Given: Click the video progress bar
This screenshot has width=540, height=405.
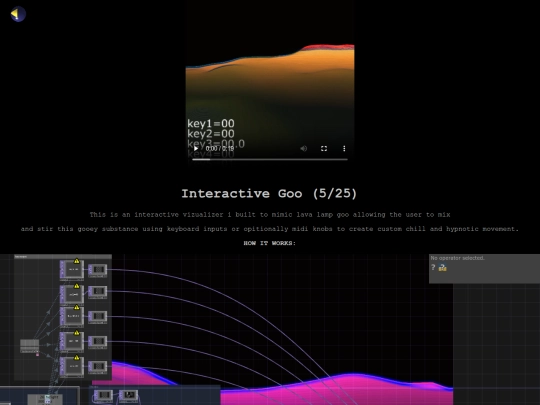Looking at the screenshot, I should point(270,159).
